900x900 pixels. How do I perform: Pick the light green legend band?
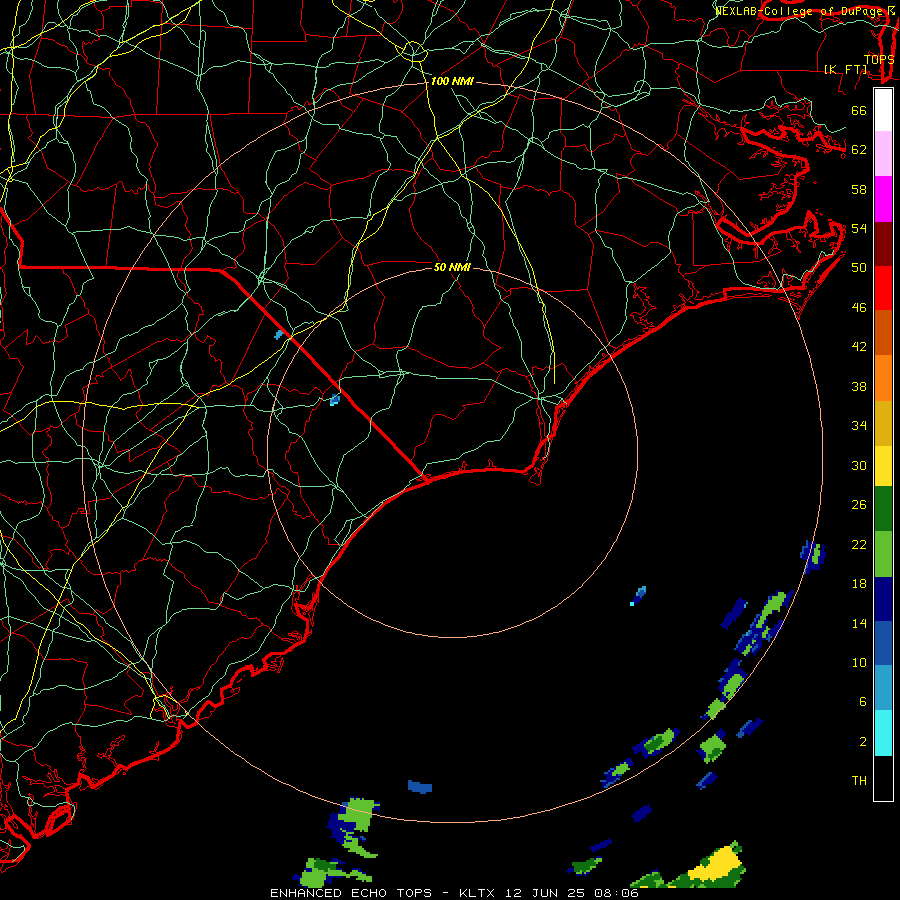(x=883, y=554)
